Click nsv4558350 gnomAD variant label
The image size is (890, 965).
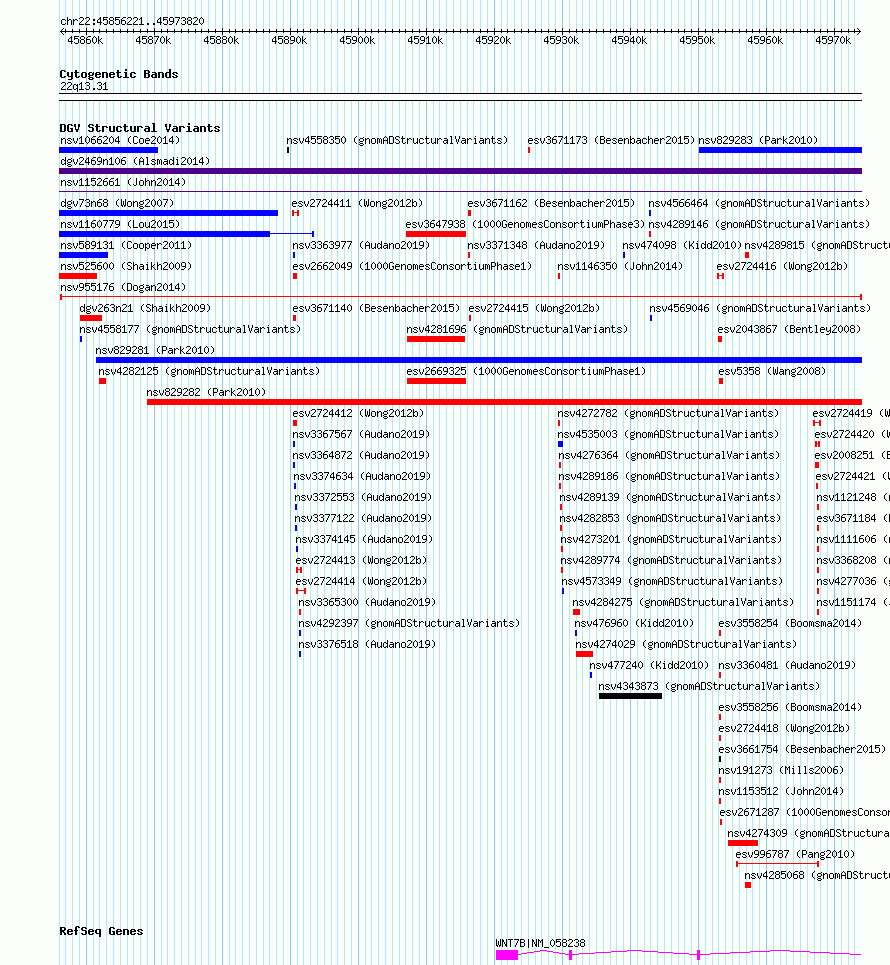click(398, 140)
